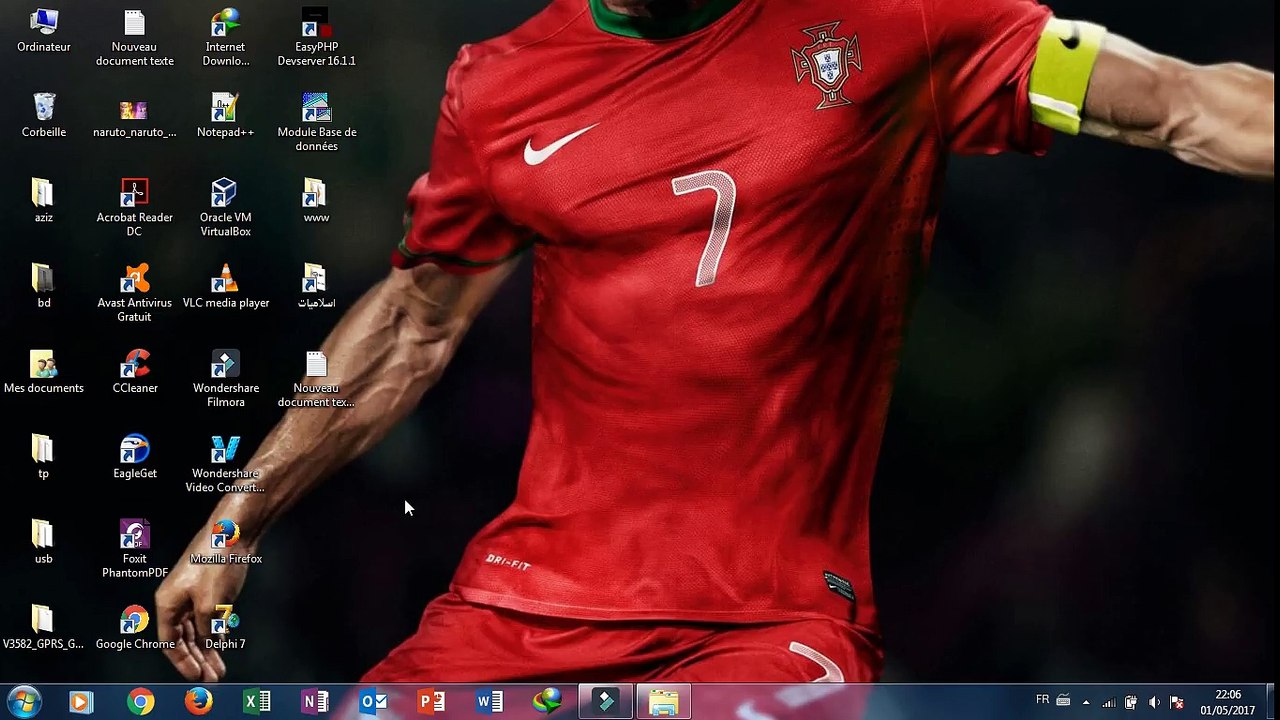This screenshot has height=720, width=1280.
Task: Select the Mes documents icon
Action: pyautogui.click(x=44, y=372)
